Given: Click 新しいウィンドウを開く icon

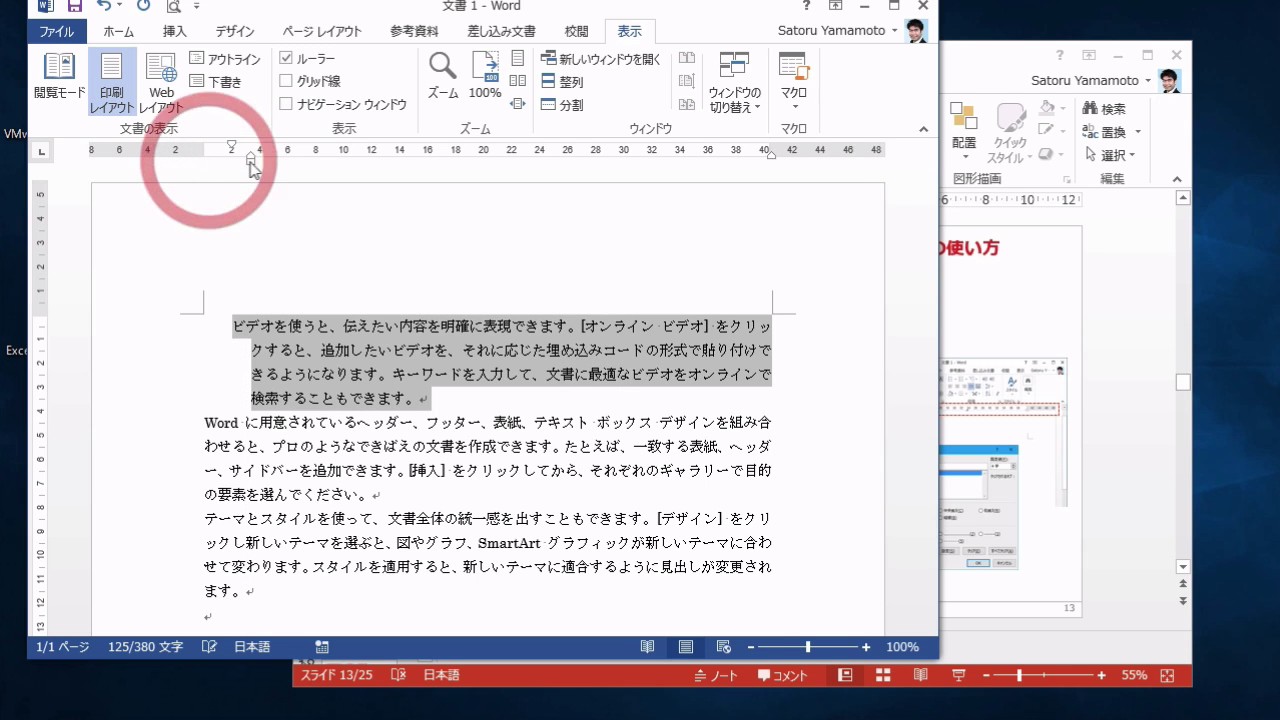Looking at the screenshot, I should pyautogui.click(x=548, y=59).
